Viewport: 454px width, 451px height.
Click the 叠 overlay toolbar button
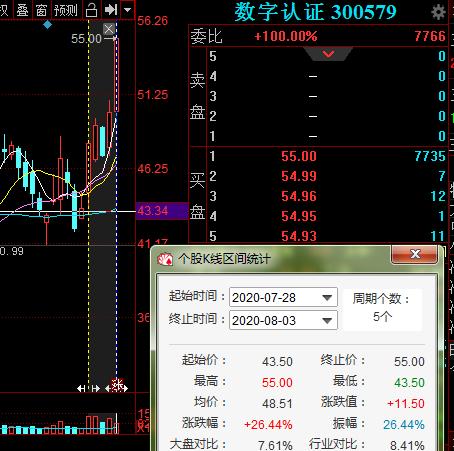(x=23, y=10)
